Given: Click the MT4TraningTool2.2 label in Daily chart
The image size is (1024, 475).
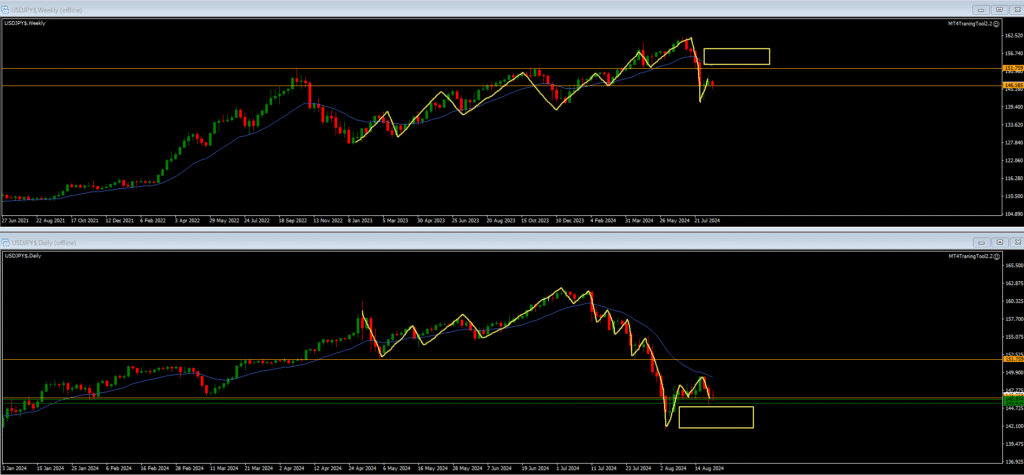Looking at the screenshot, I should pos(970,257).
